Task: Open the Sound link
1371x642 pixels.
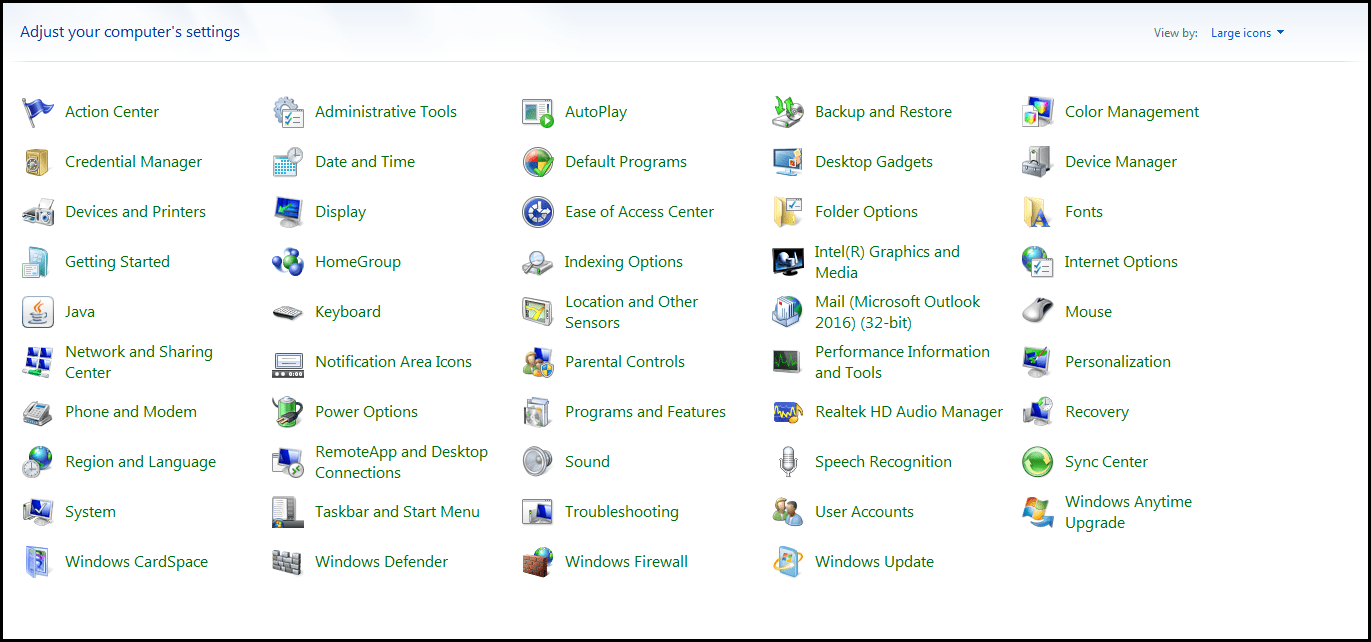Action: [x=587, y=462]
